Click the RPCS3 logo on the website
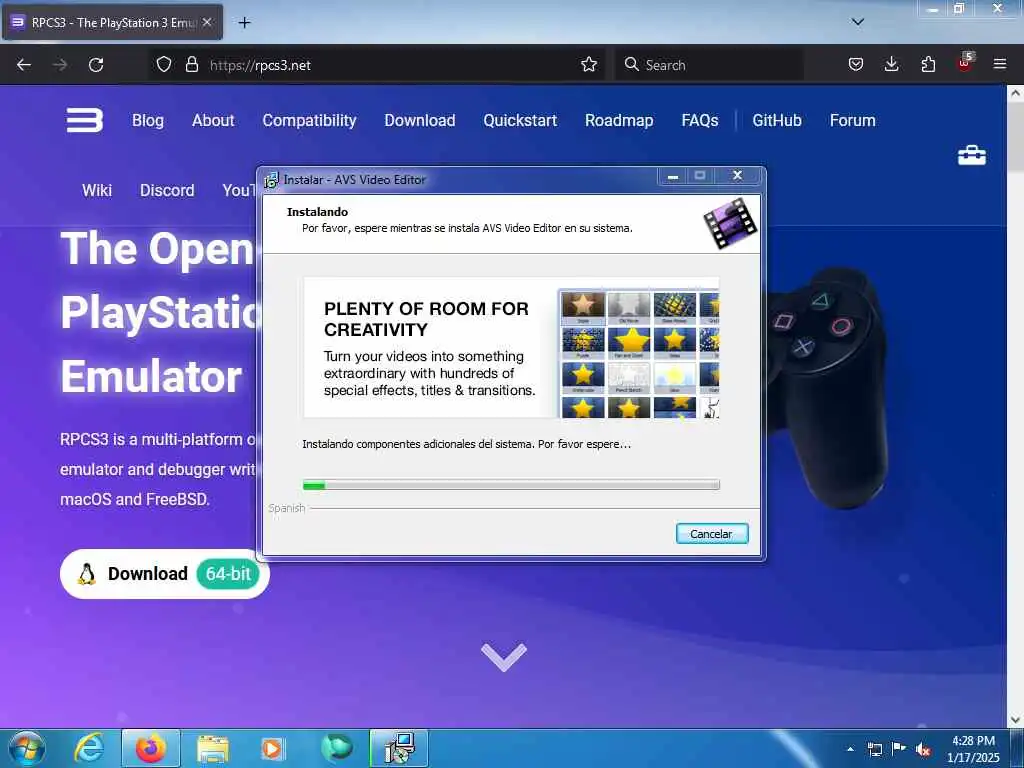Screen dimensions: 1024x768 point(84,120)
